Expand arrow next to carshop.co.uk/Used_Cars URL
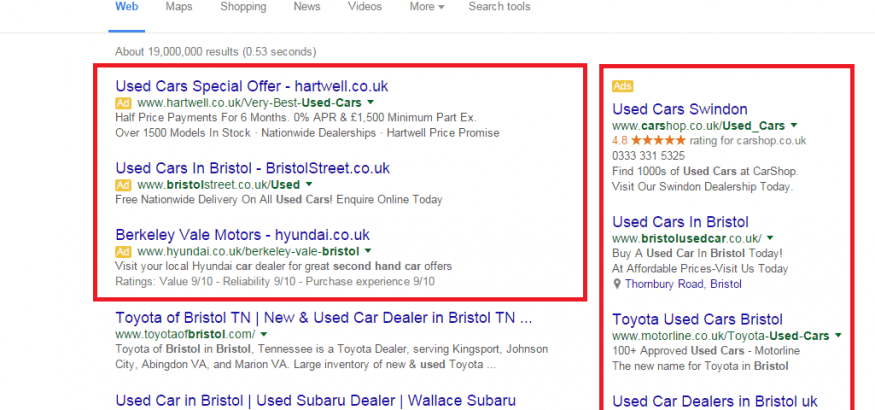The height and width of the screenshot is (410, 875). click(x=794, y=126)
